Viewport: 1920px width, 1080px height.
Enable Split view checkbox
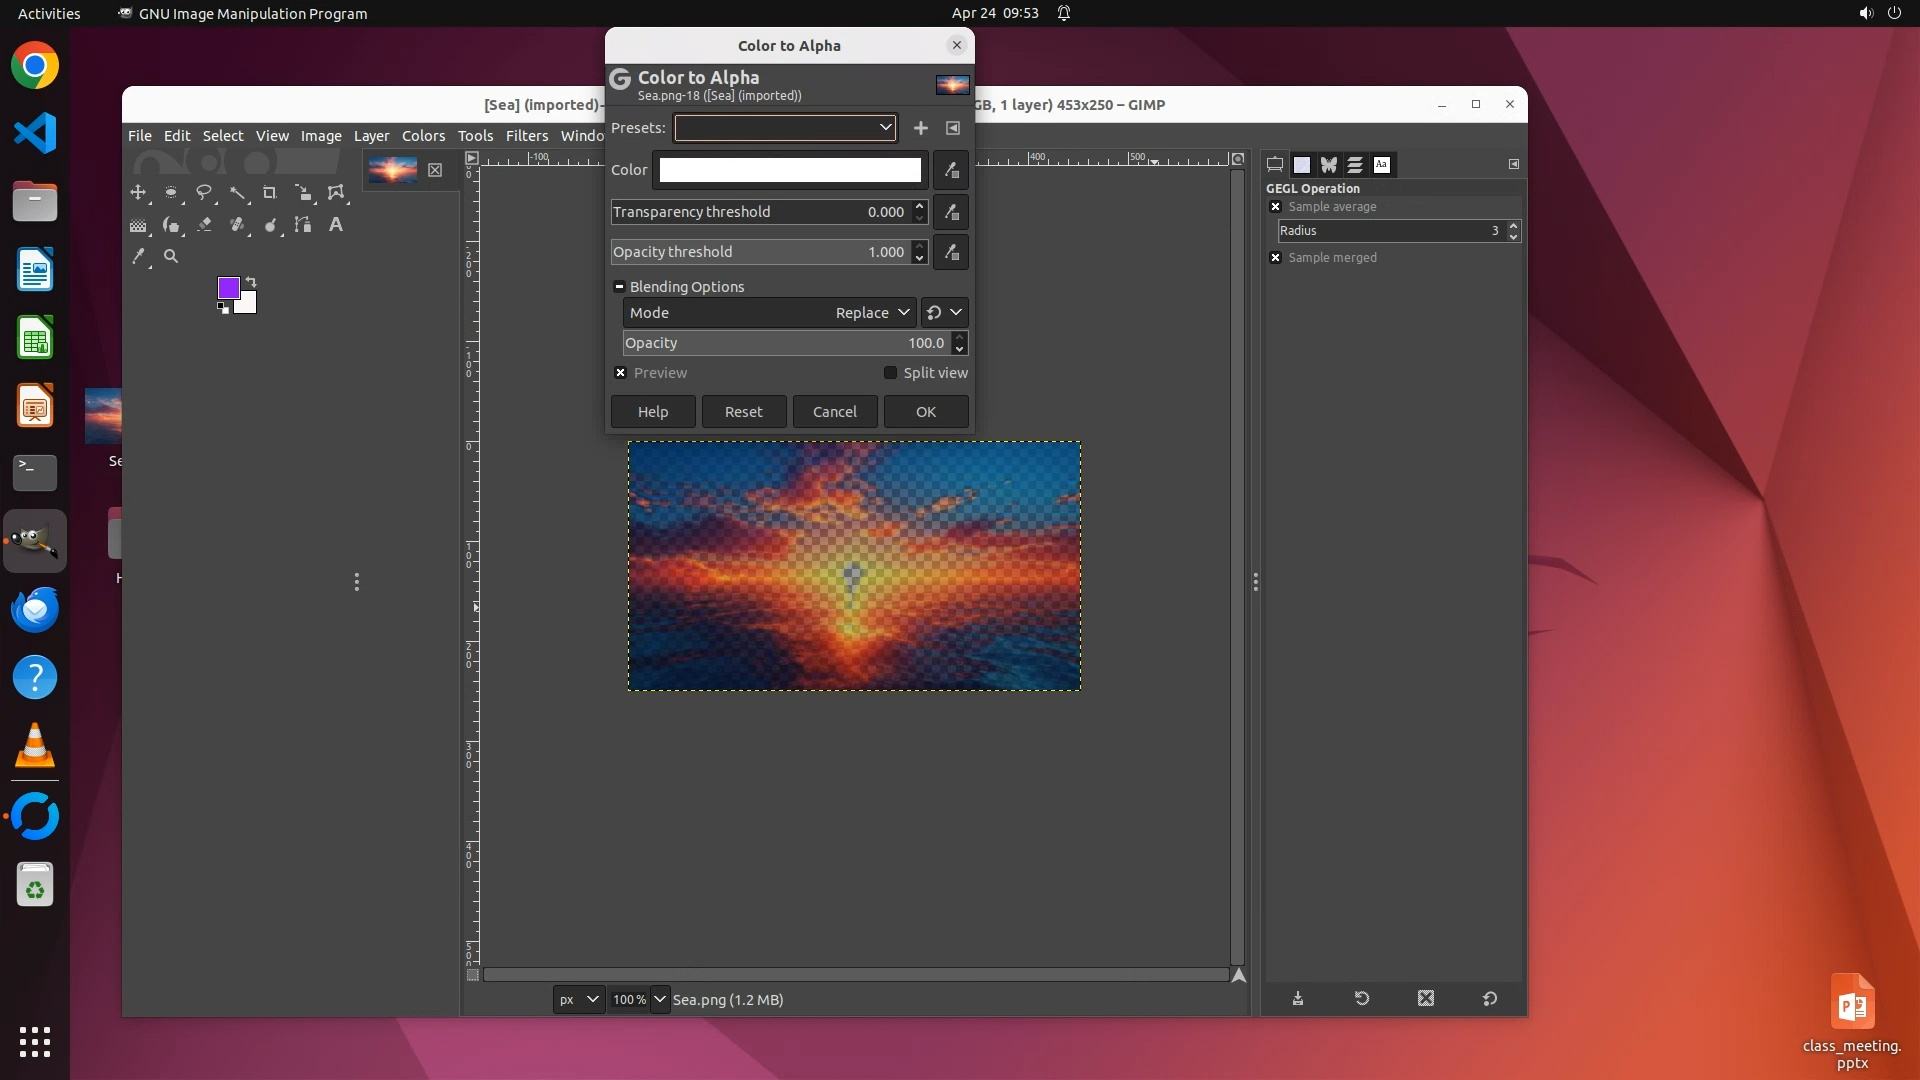(x=890, y=373)
